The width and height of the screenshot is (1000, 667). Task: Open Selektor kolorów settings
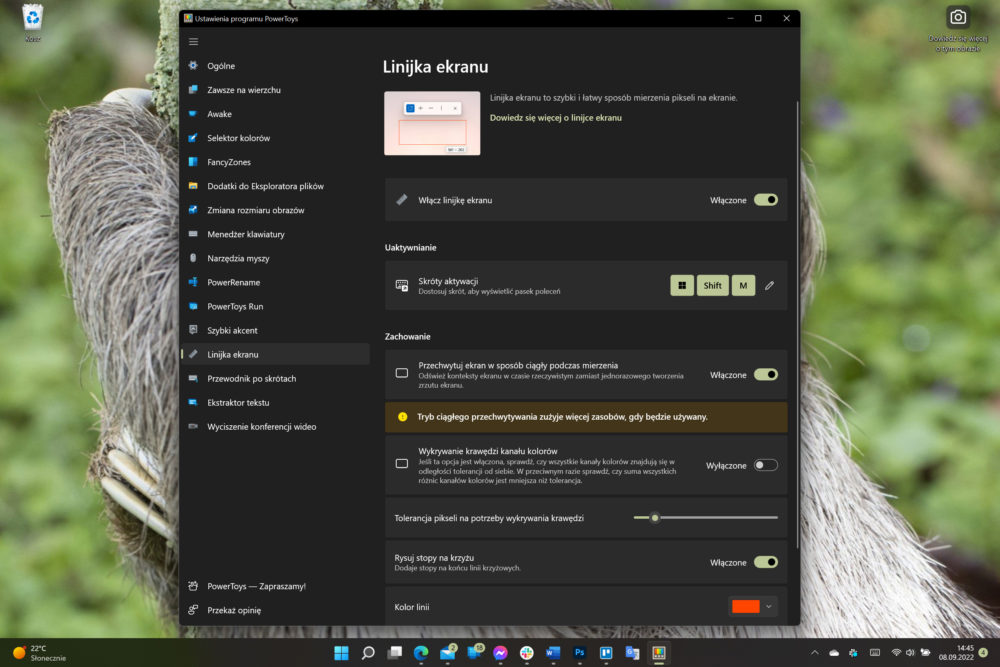pos(276,138)
